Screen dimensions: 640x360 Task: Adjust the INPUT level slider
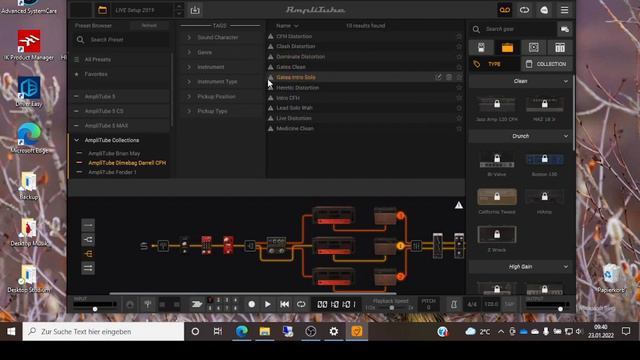coord(95,308)
